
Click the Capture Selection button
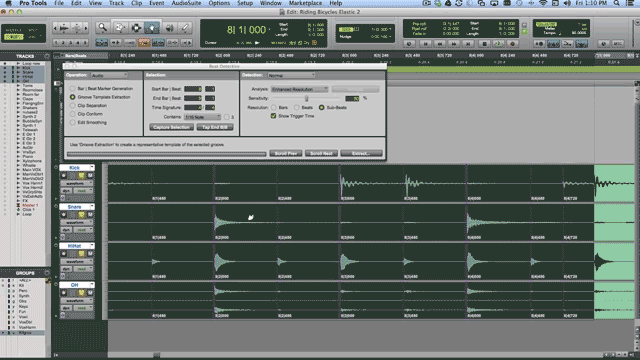(171, 127)
